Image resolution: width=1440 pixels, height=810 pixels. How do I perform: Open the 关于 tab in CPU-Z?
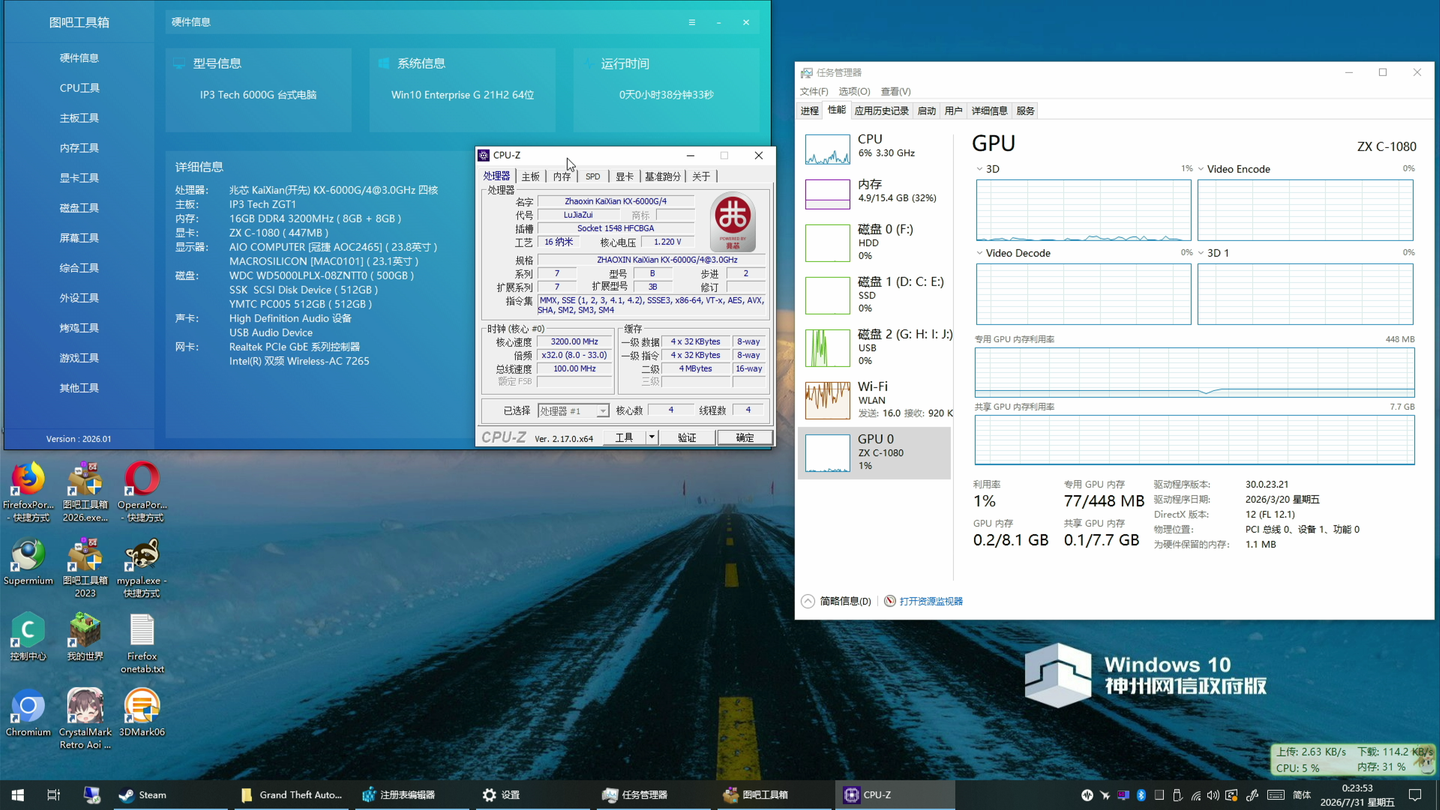701,177
